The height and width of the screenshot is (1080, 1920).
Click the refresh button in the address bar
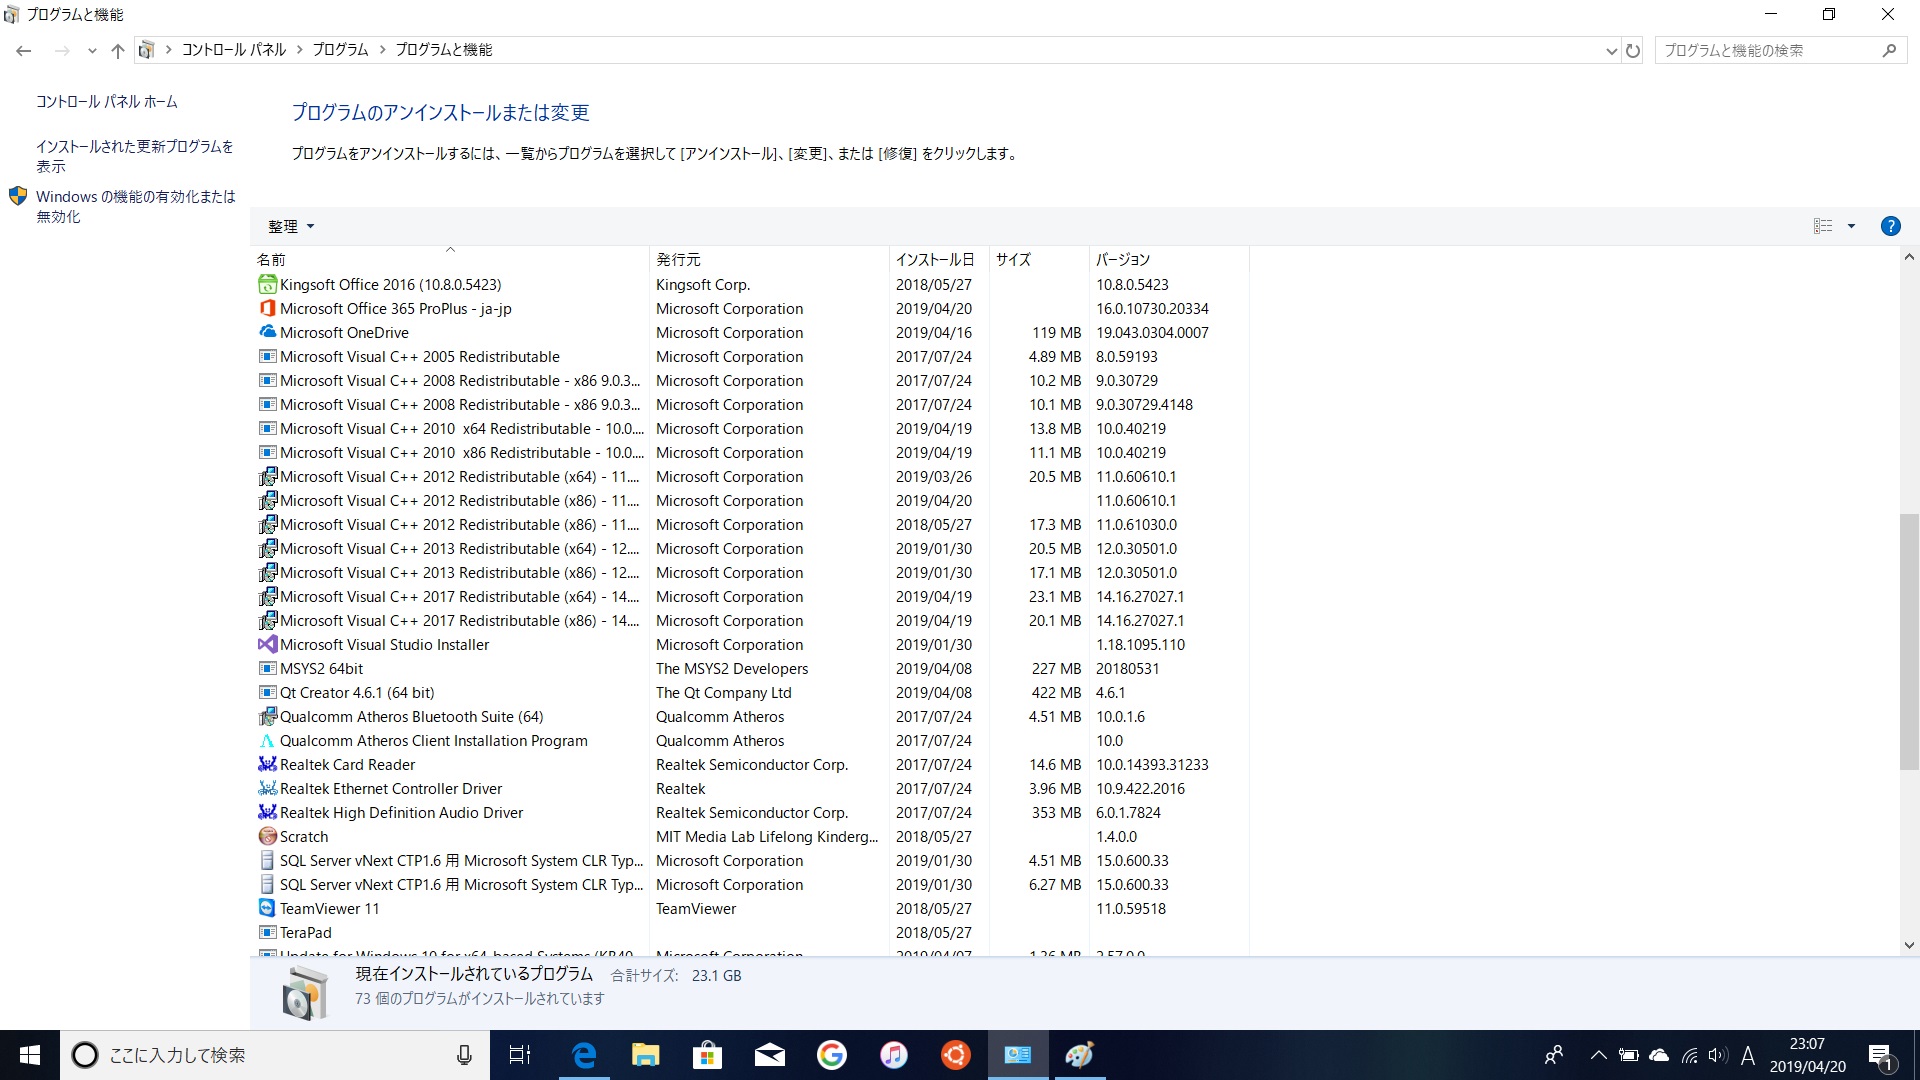1633,50
